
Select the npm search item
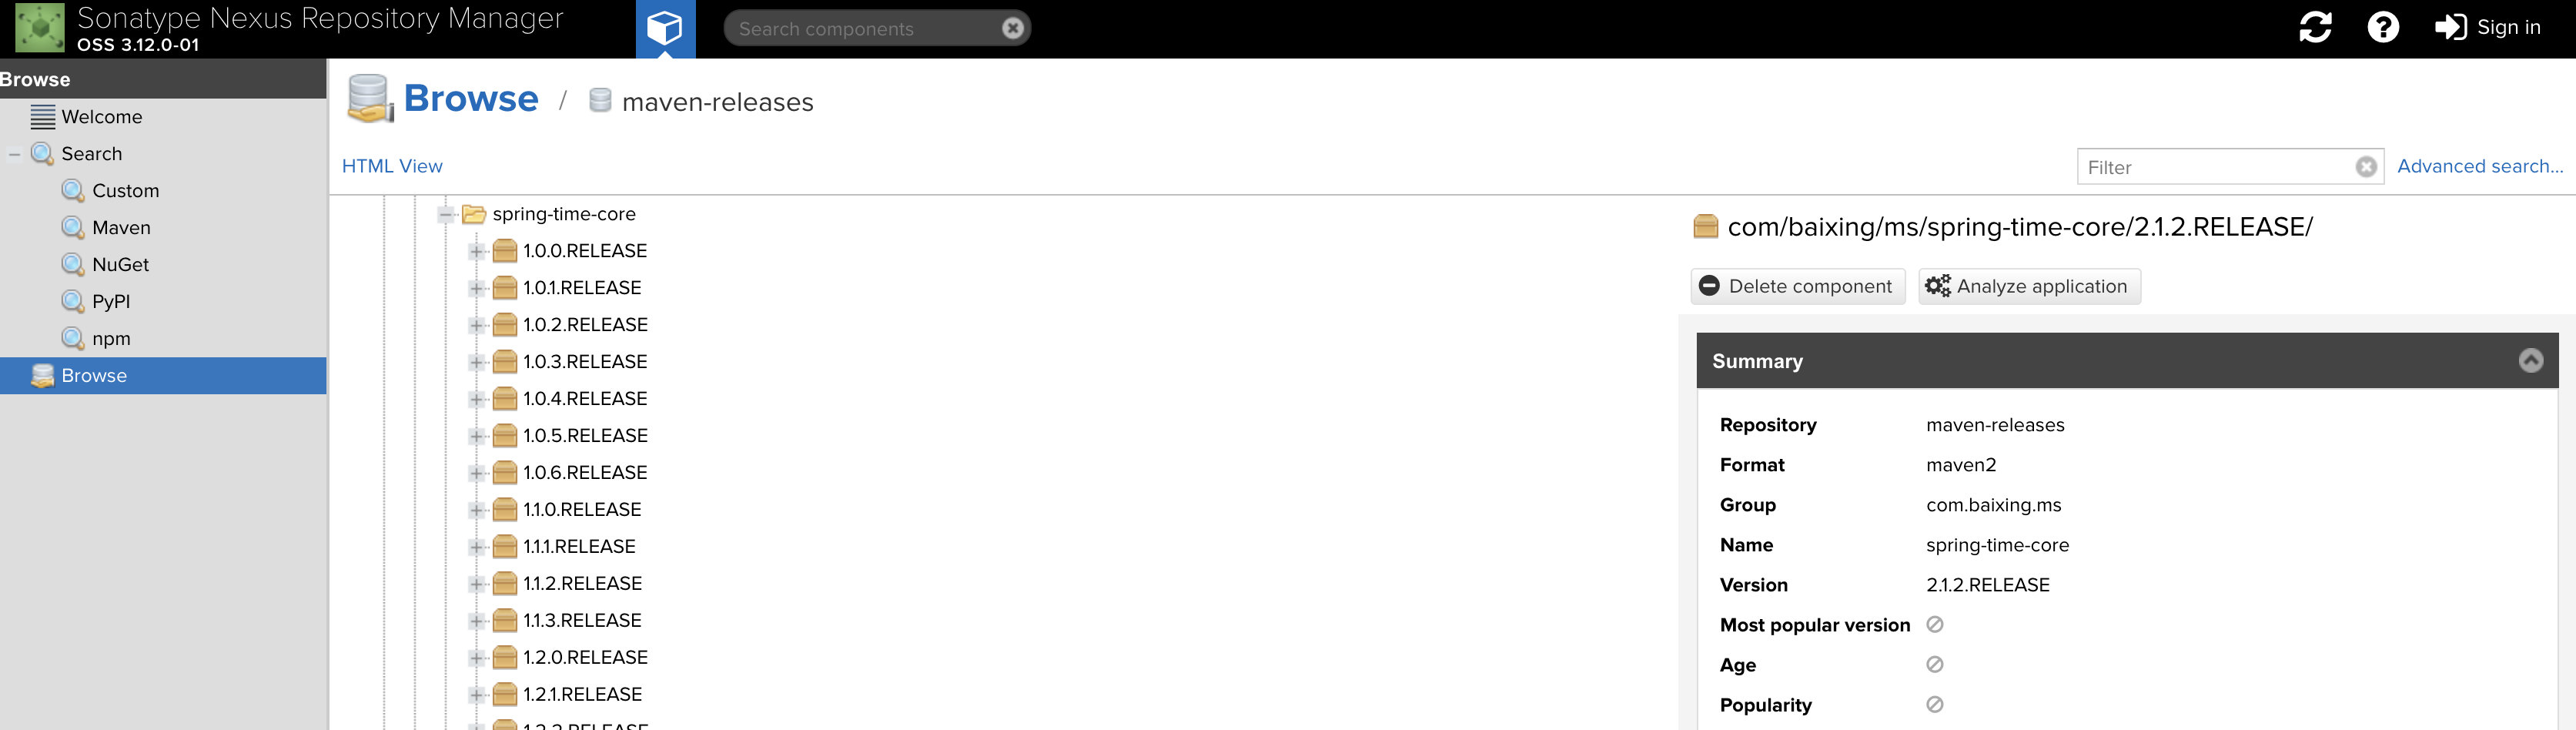[x=111, y=339]
